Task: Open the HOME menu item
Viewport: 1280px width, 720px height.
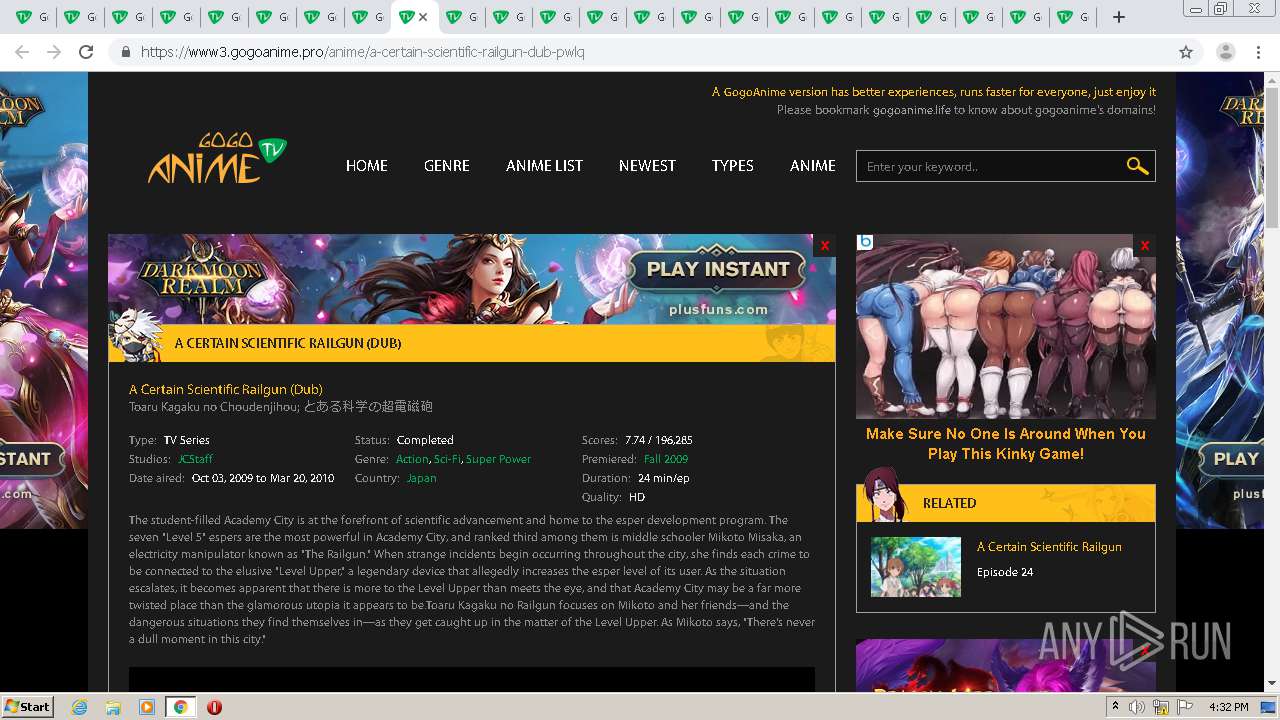Action: pos(367,166)
